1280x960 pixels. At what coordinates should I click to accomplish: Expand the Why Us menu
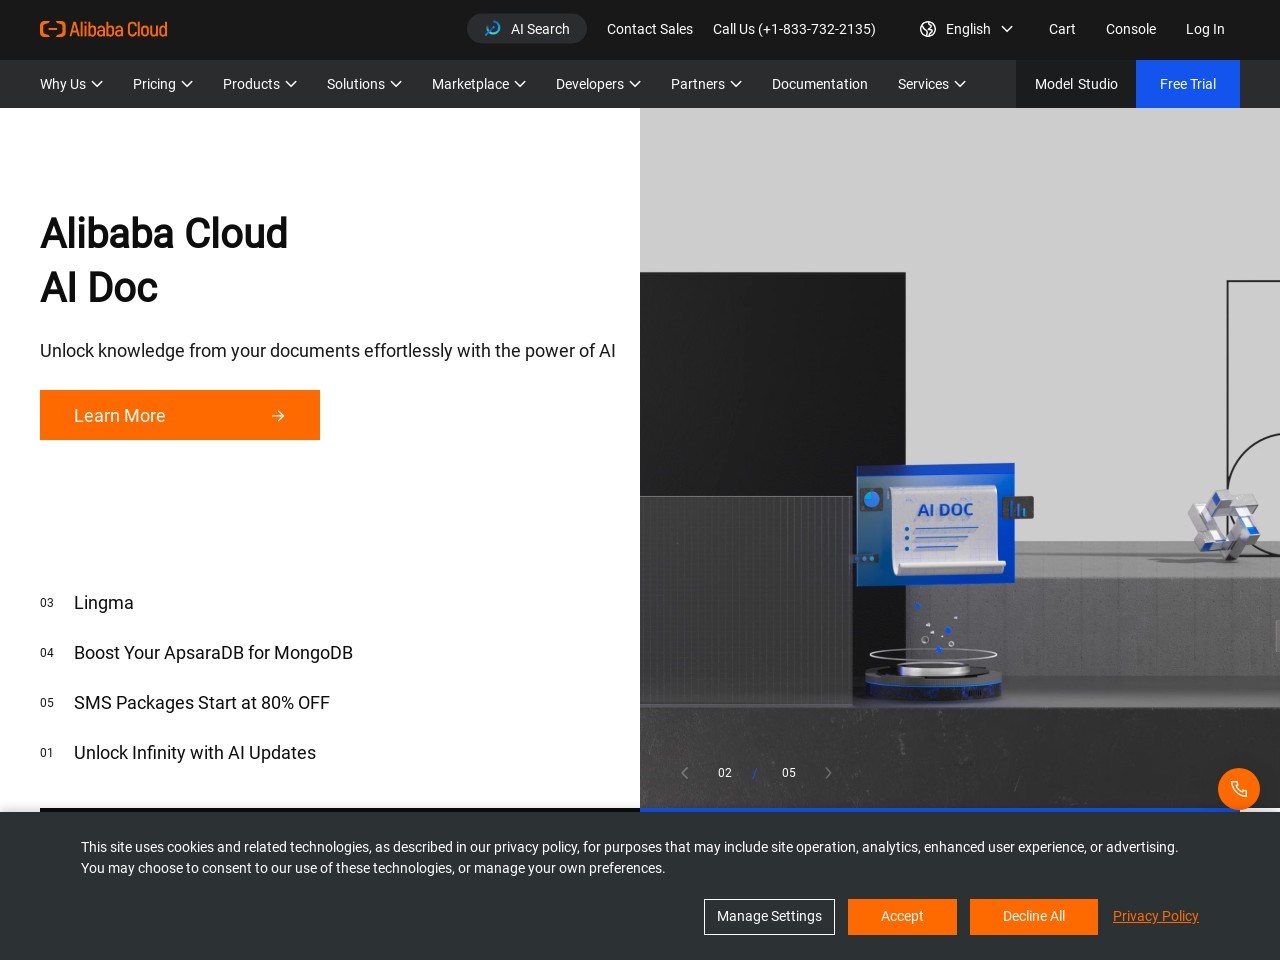pos(71,84)
